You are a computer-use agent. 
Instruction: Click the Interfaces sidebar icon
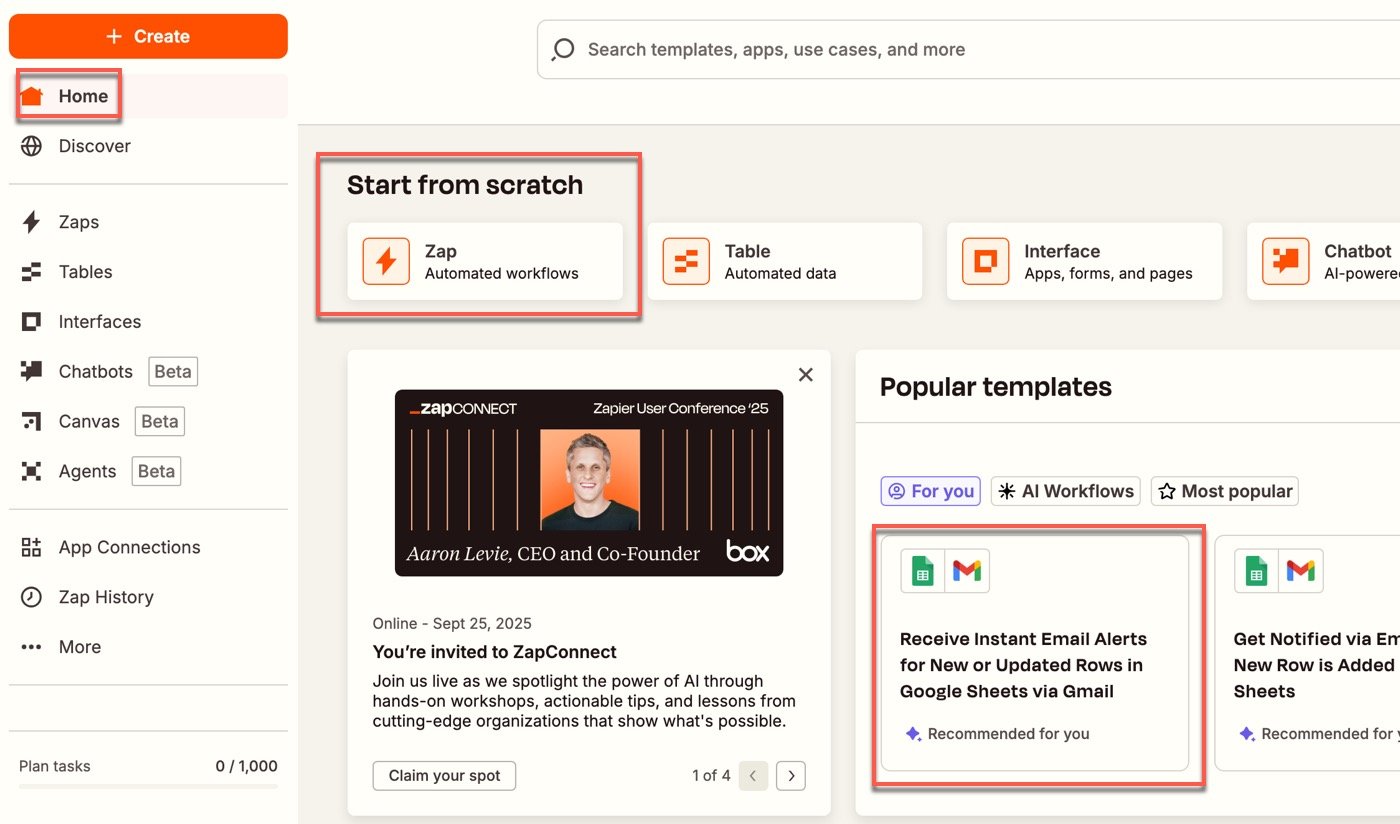[32, 322]
